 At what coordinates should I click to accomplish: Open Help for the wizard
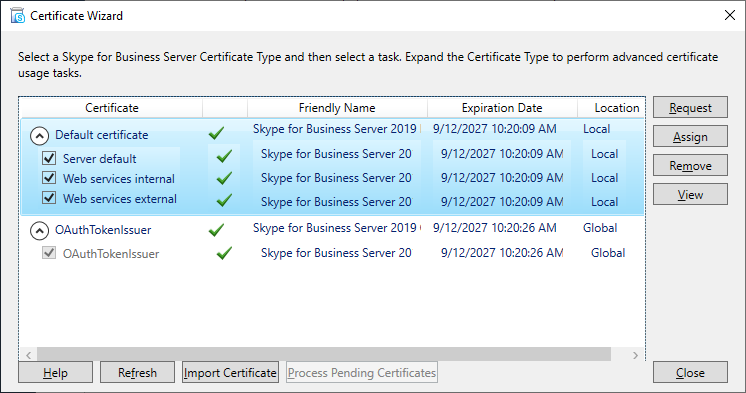[56, 373]
